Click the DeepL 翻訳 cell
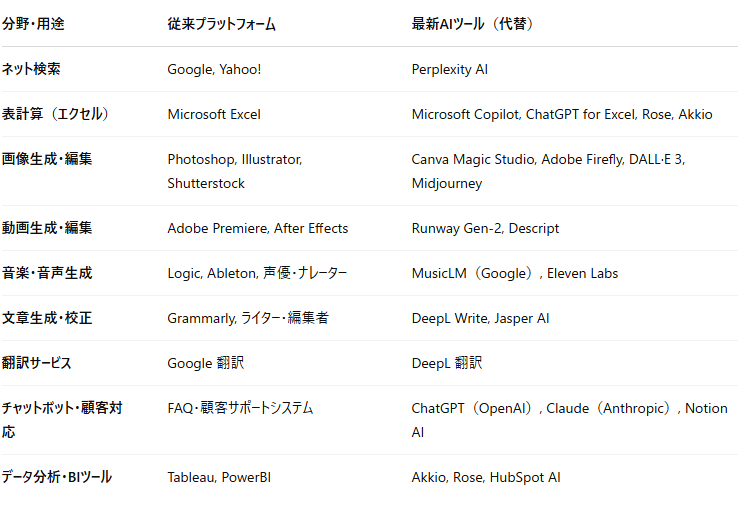 (447, 363)
